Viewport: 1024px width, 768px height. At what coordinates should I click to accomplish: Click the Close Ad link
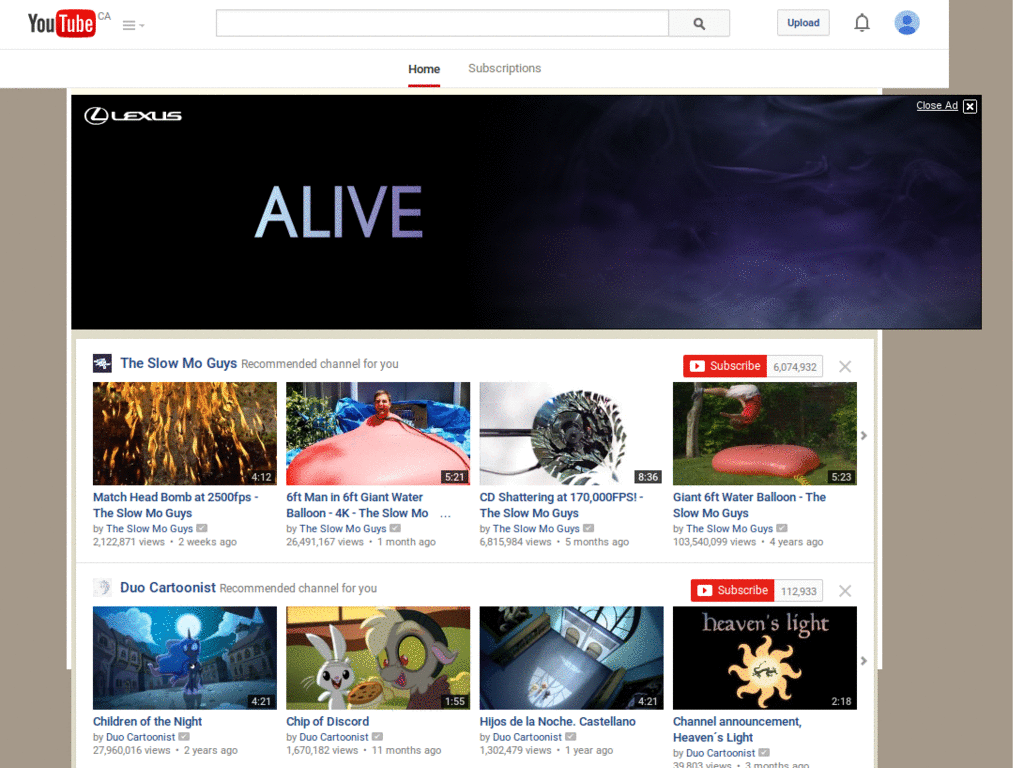tap(936, 105)
